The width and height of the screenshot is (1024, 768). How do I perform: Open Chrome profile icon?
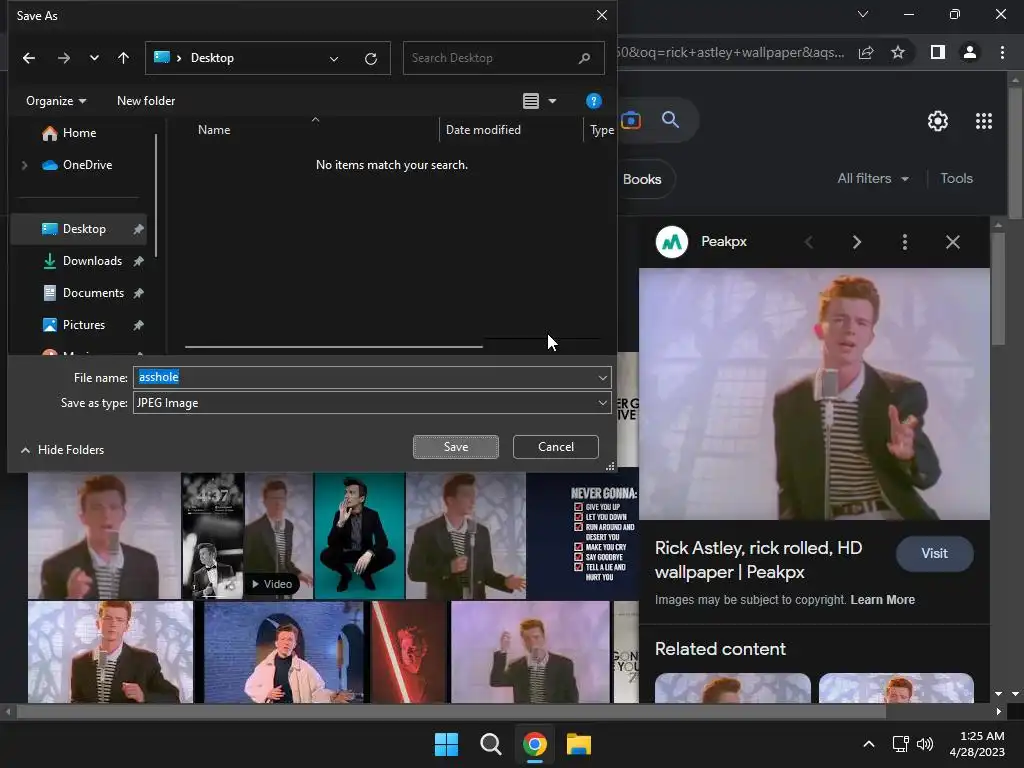click(x=970, y=52)
